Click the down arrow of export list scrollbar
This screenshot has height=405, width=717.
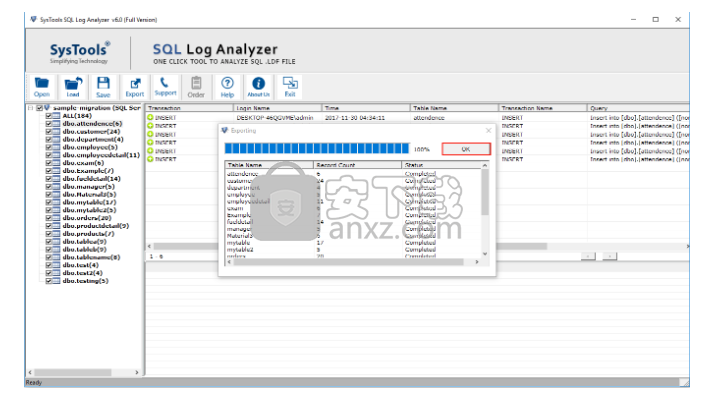[485, 254]
